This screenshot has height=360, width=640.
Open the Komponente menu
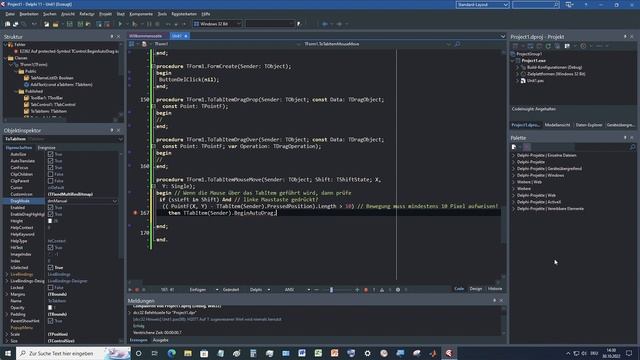[141, 14]
